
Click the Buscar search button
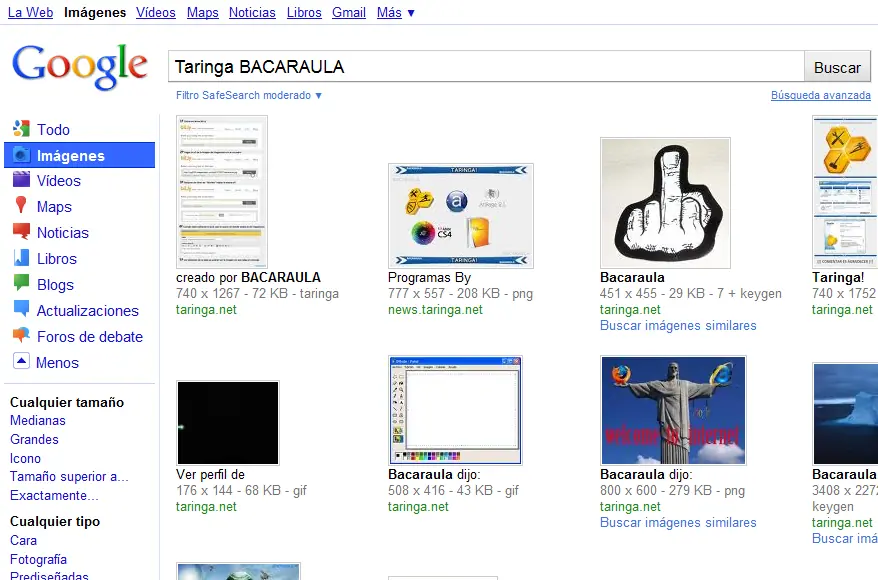pos(837,67)
